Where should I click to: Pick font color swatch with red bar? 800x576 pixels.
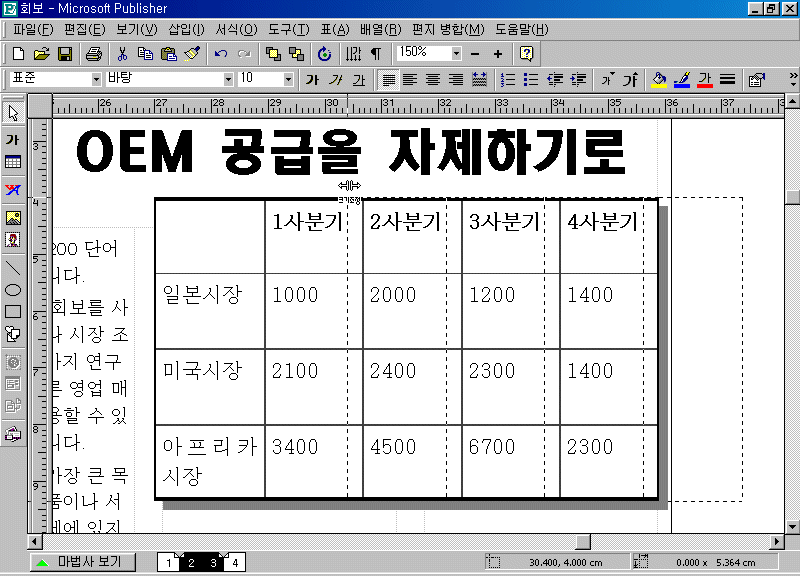pyautogui.click(x=705, y=80)
